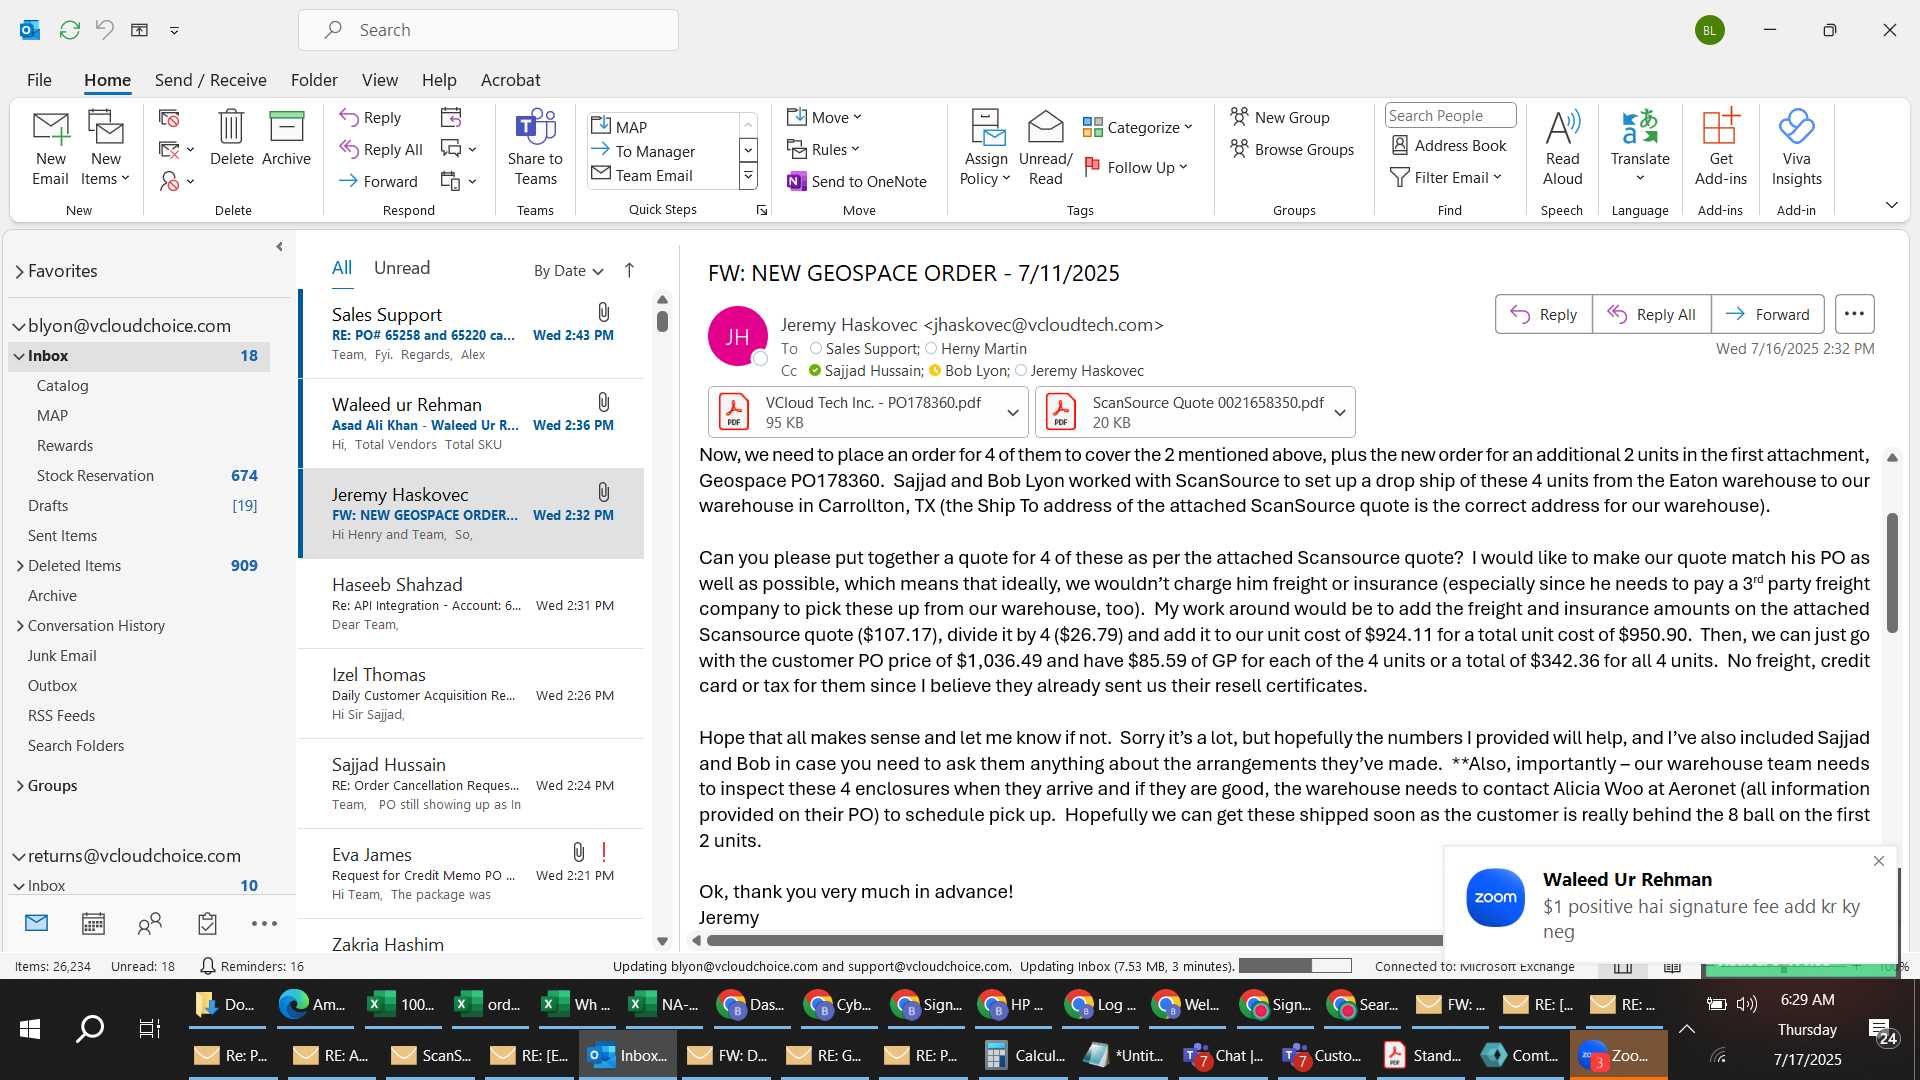Collapse the blyon@vcloudchoice.com account
Image resolution: width=1920 pixels, height=1080 pixels.
pyautogui.click(x=19, y=326)
